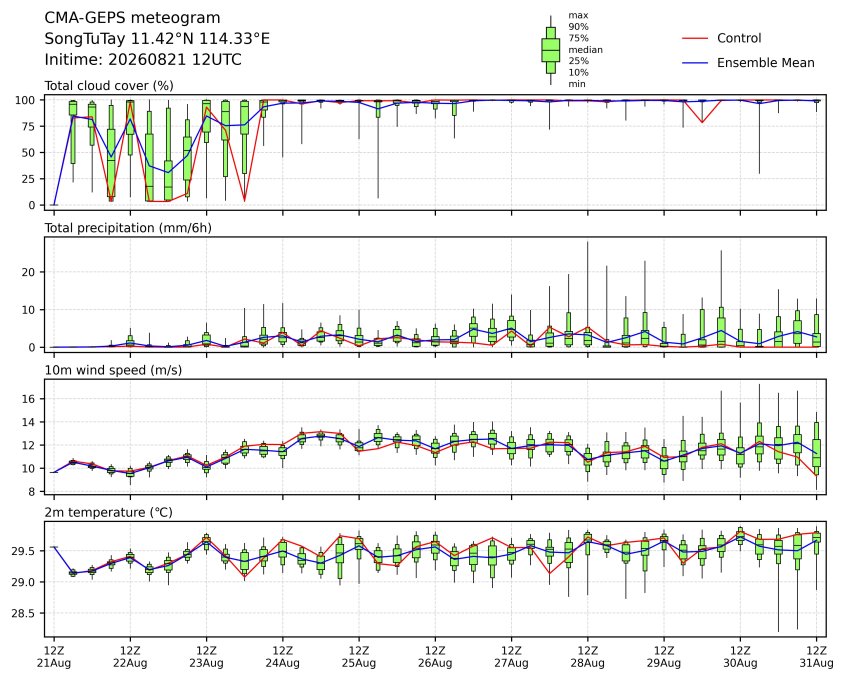Click the 'CMA-GEPS meteogram' title text
The height and width of the screenshot is (680, 845).
[132, 18]
